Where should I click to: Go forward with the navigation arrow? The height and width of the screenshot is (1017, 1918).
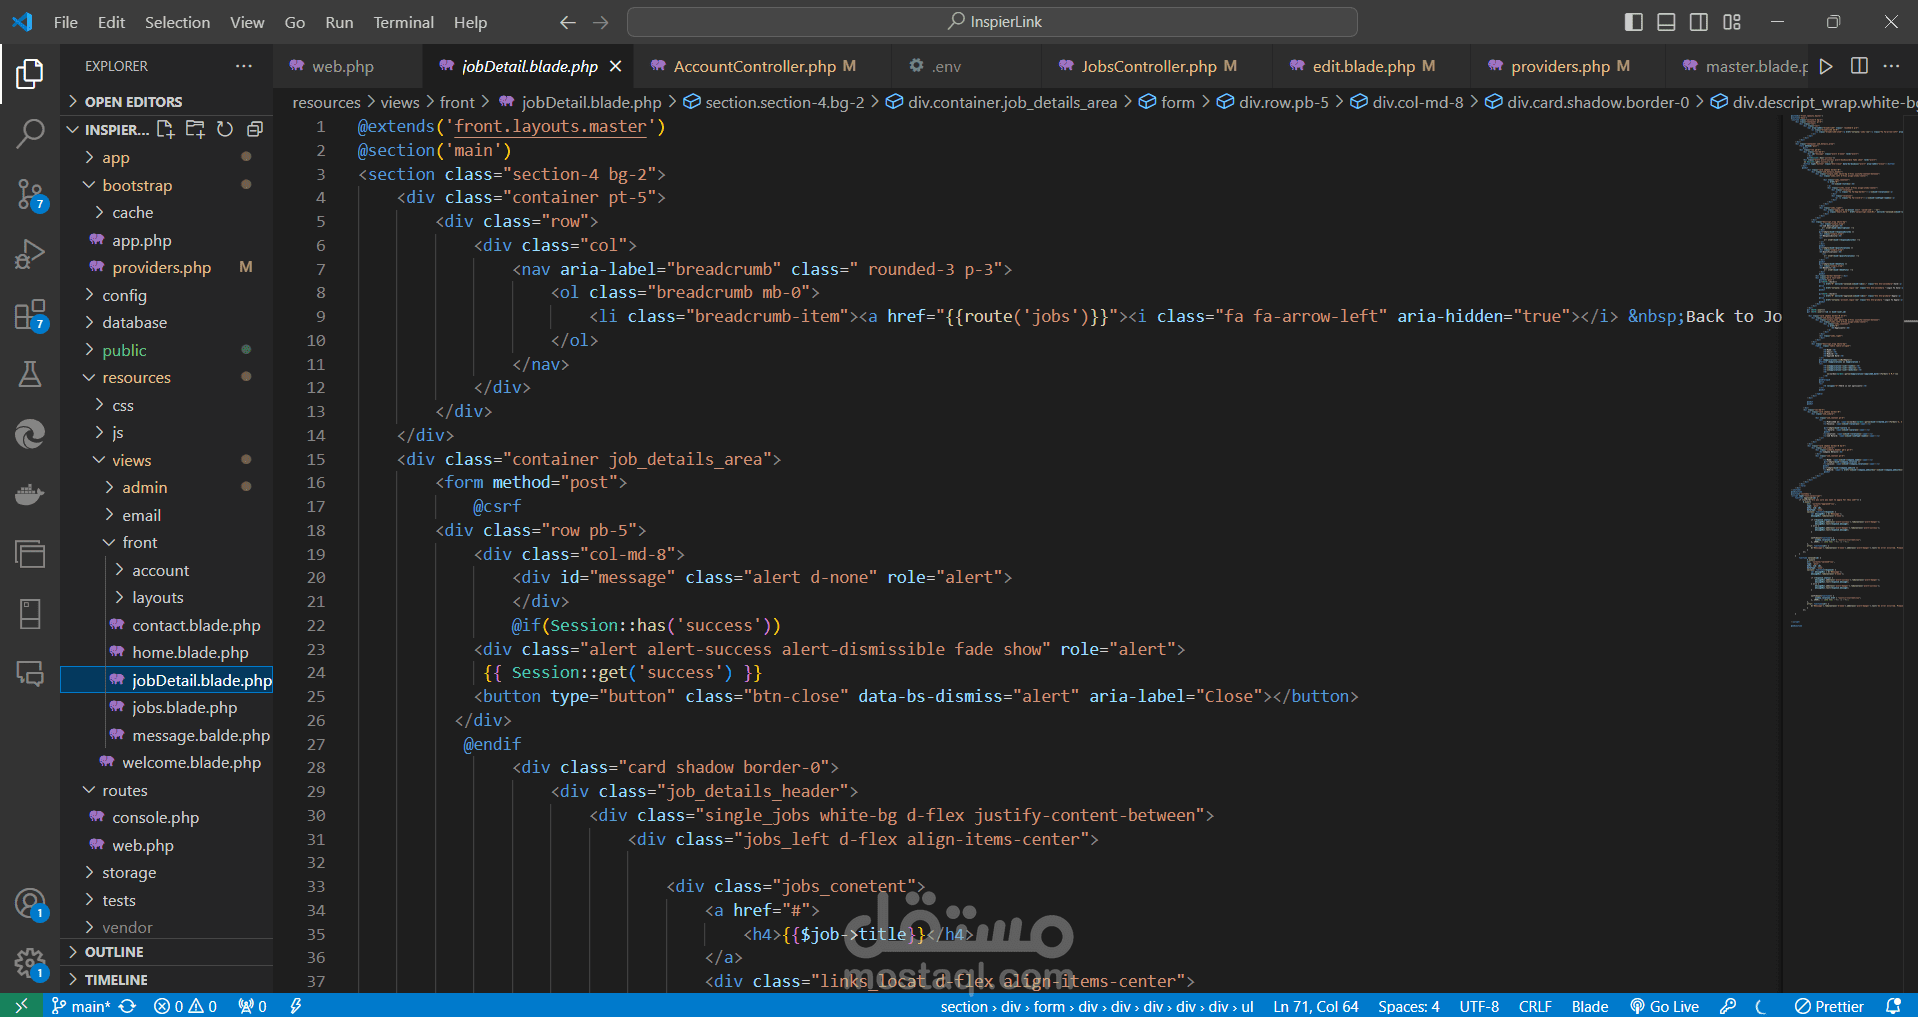[600, 22]
